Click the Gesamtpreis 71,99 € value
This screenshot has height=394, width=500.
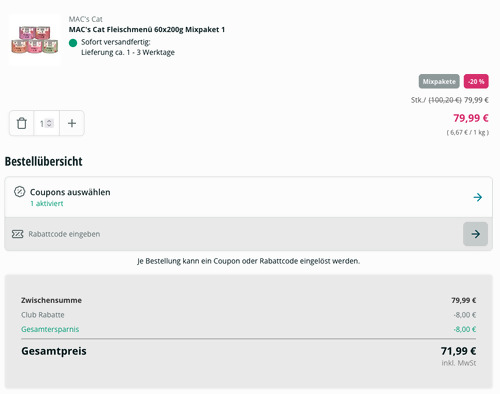point(458,351)
